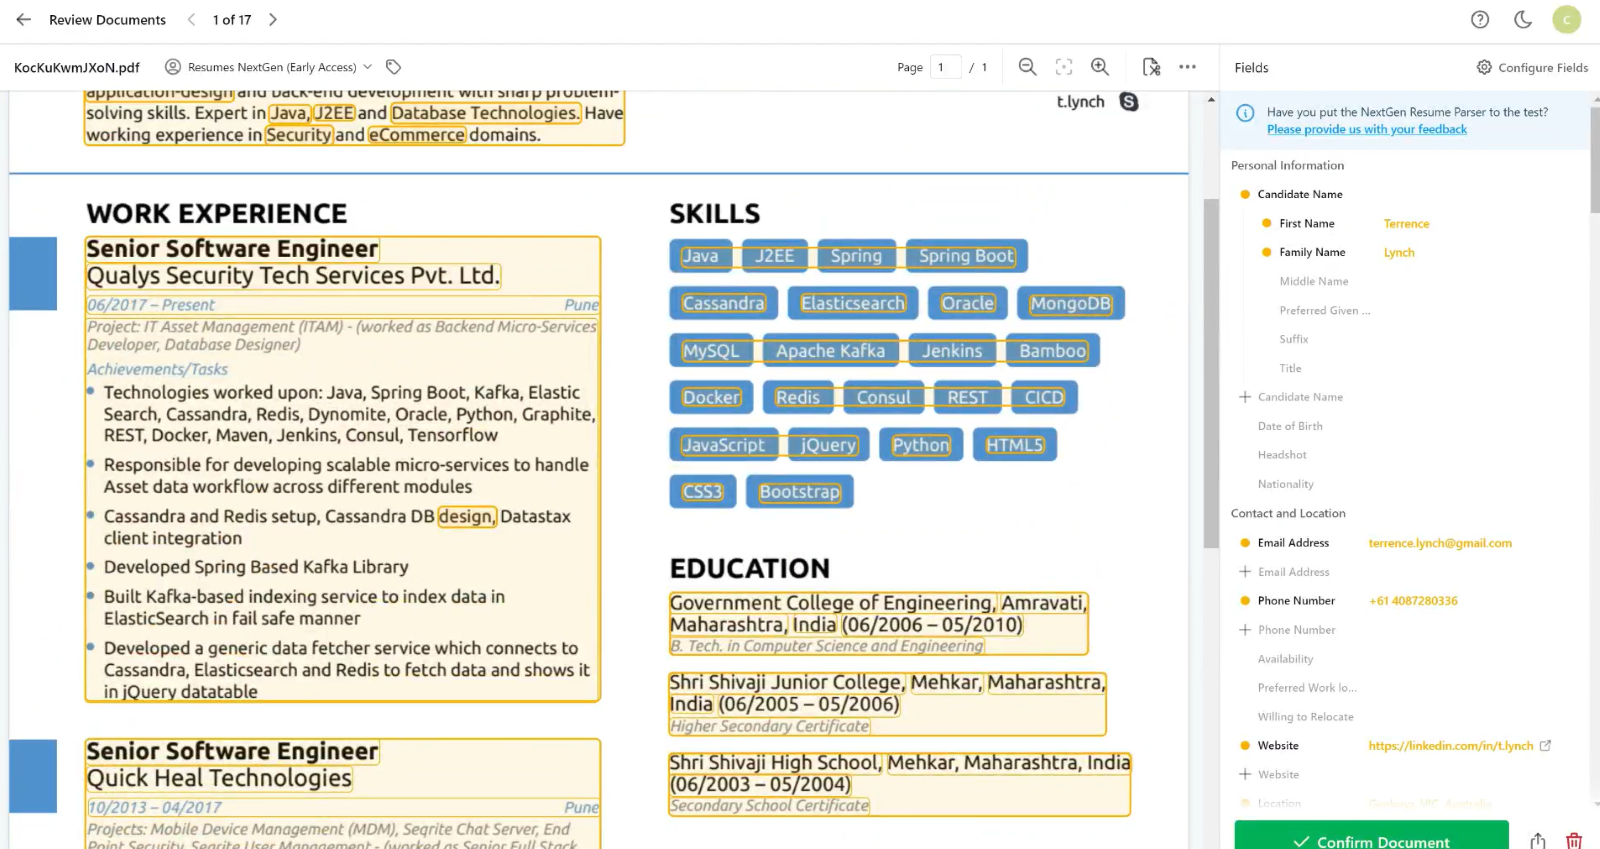1600x849 pixels.
Task: Delete document with trash icon
Action: (1574, 840)
